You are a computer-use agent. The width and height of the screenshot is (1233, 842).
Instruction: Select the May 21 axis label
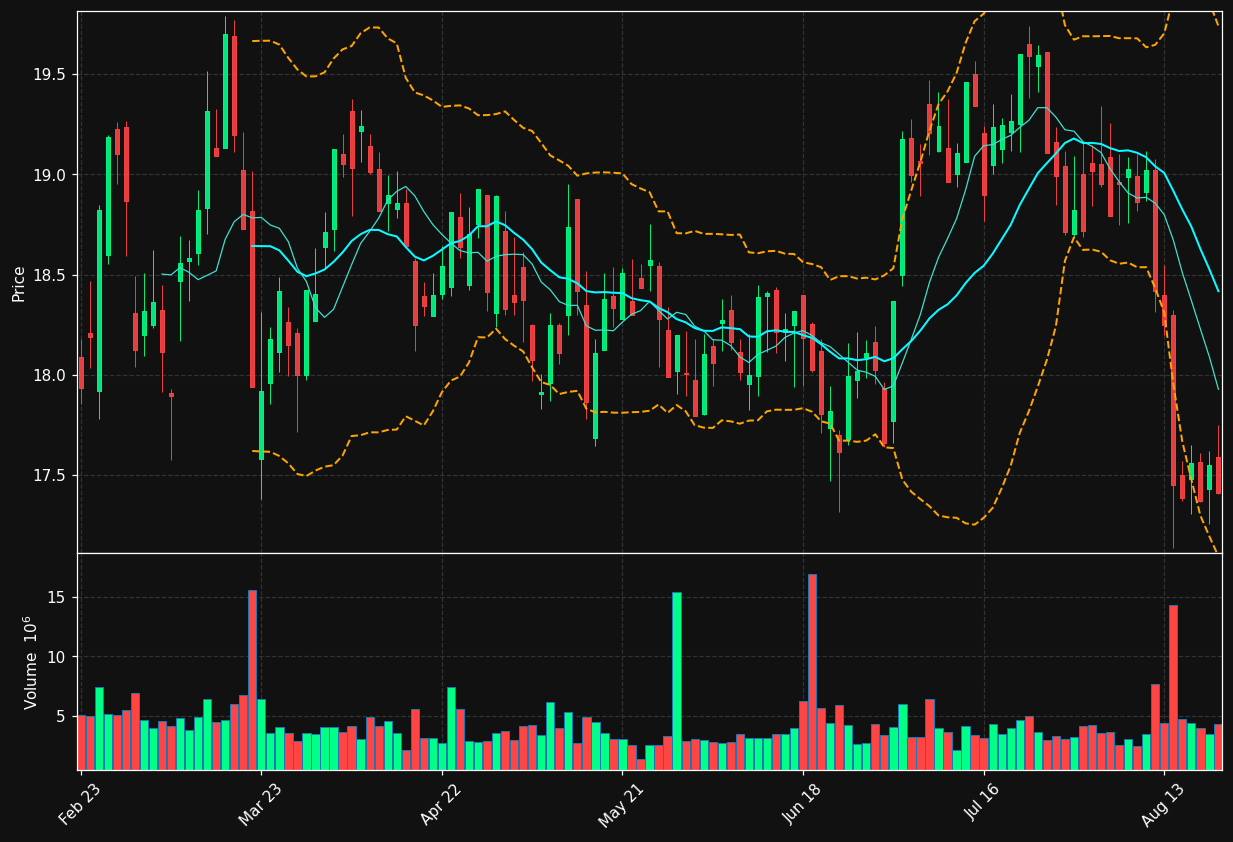[x=621, y=804]
